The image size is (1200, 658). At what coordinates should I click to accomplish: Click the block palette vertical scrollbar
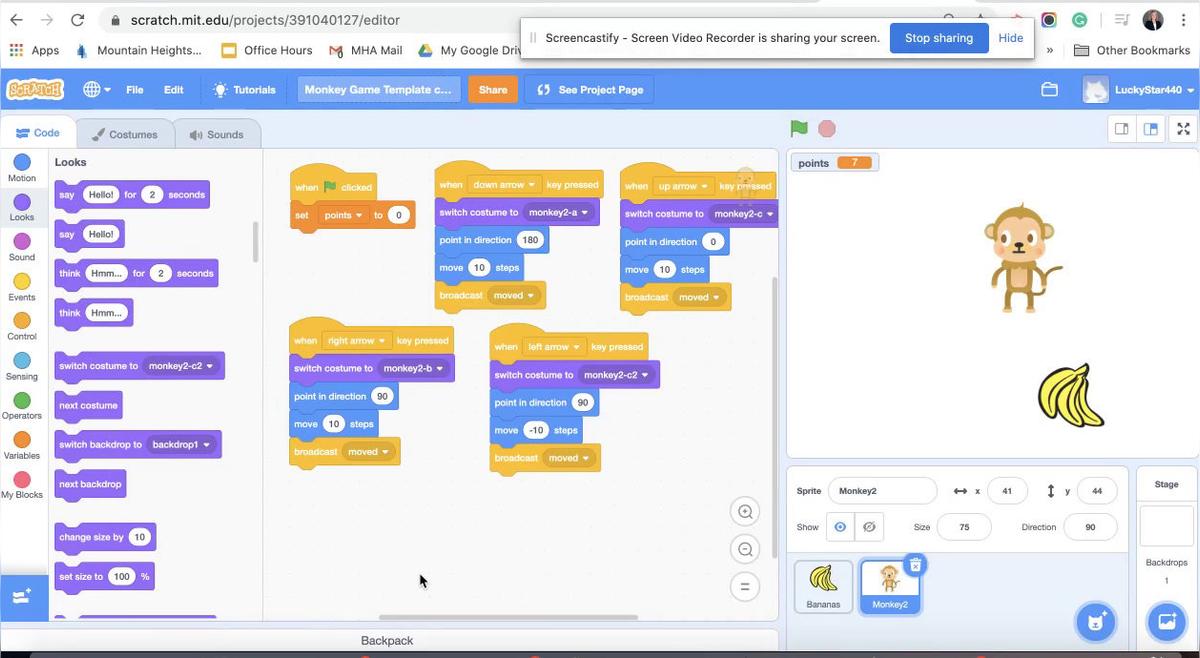coord(255,241)
